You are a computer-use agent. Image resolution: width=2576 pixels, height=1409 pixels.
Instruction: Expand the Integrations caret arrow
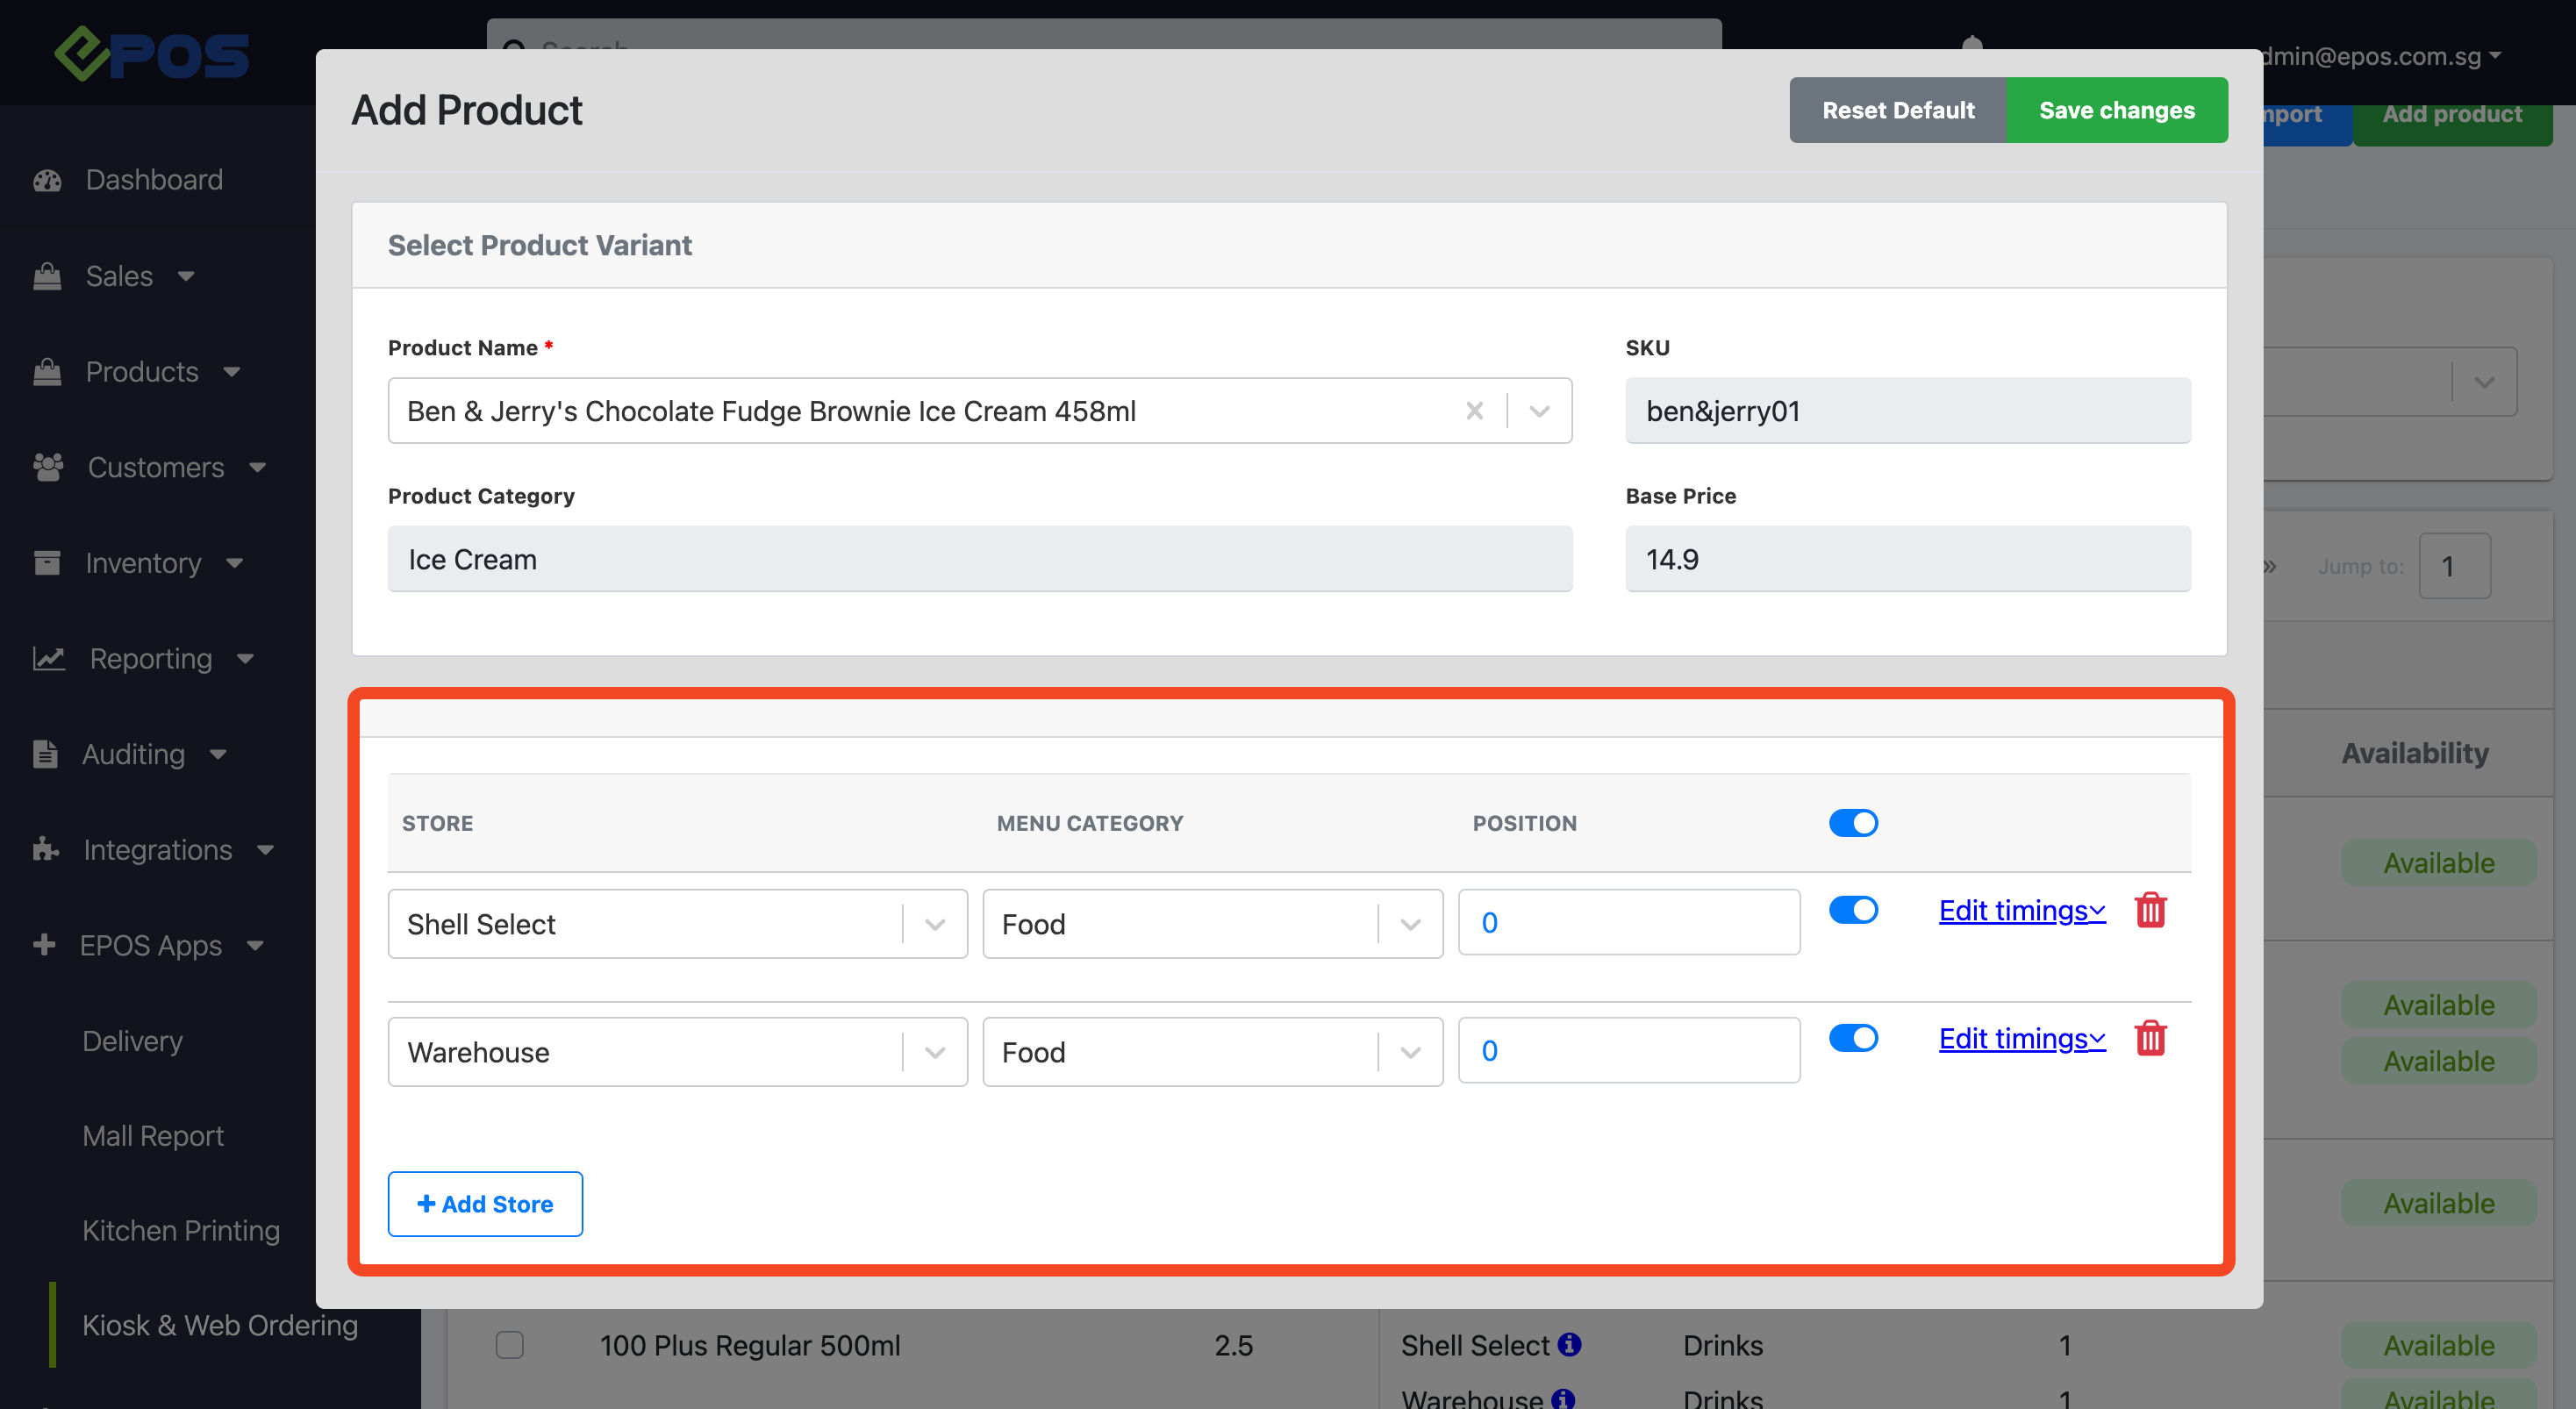[x=265, y=851]
